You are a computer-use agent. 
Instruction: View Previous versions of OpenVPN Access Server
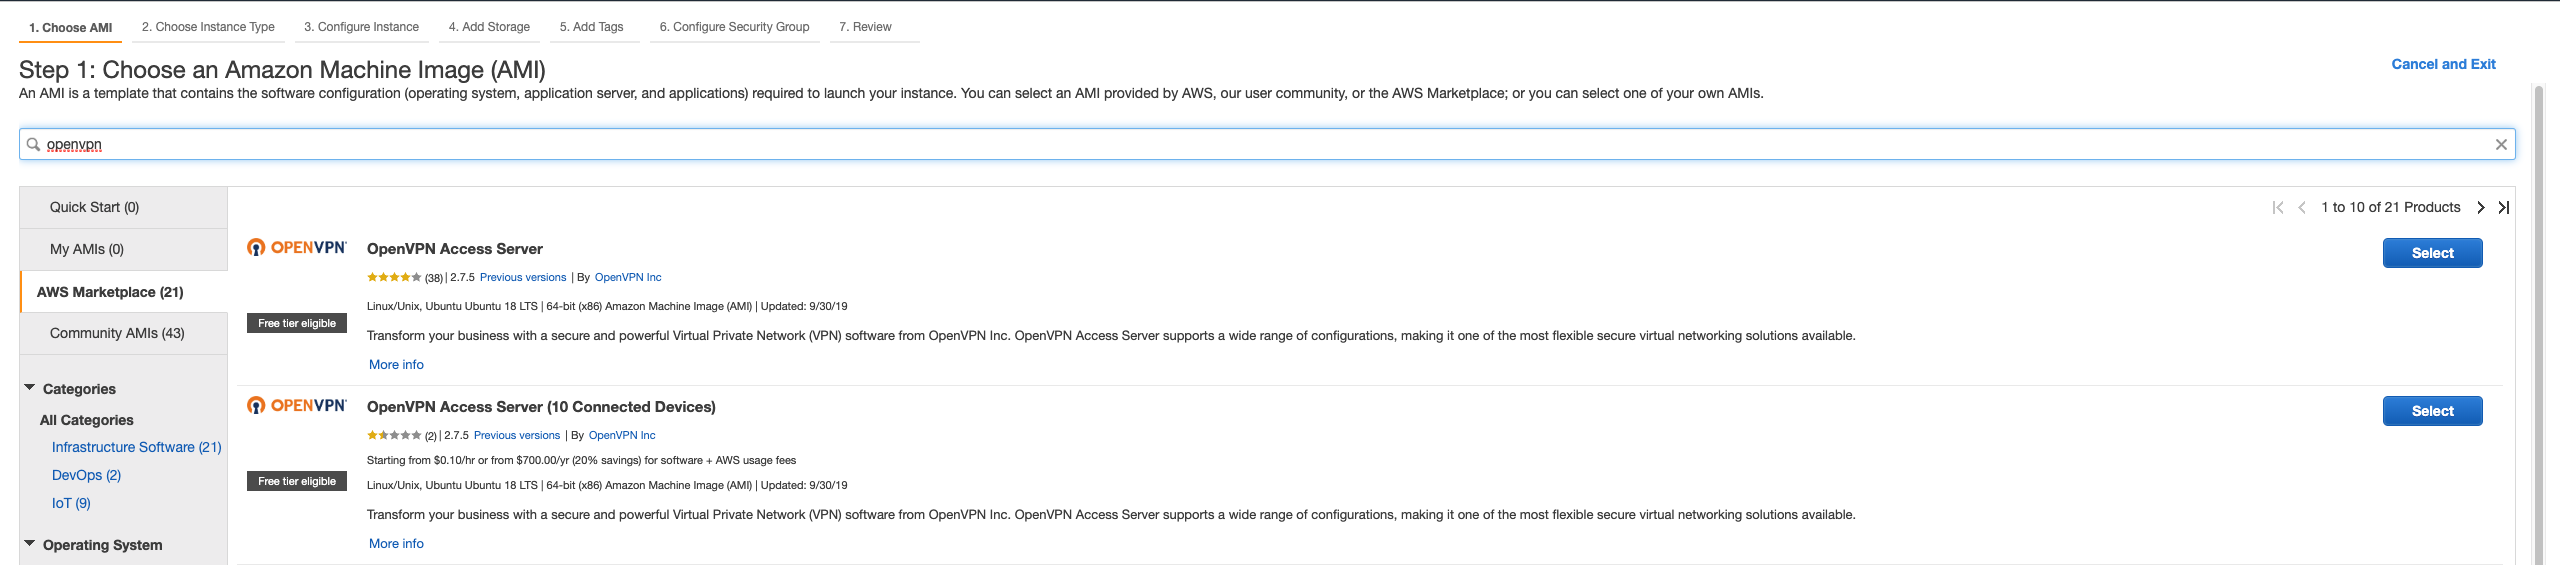coord(523,277)
